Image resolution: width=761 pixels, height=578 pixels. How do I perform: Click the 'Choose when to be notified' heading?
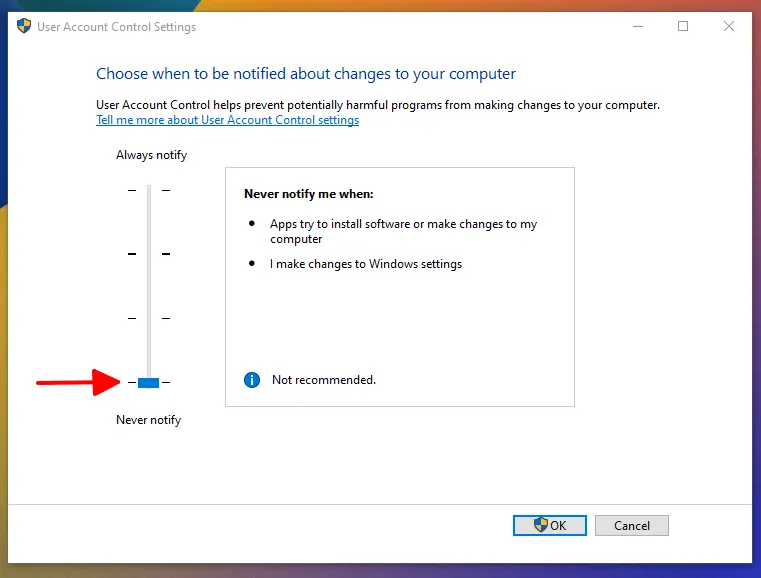[306, 74]
